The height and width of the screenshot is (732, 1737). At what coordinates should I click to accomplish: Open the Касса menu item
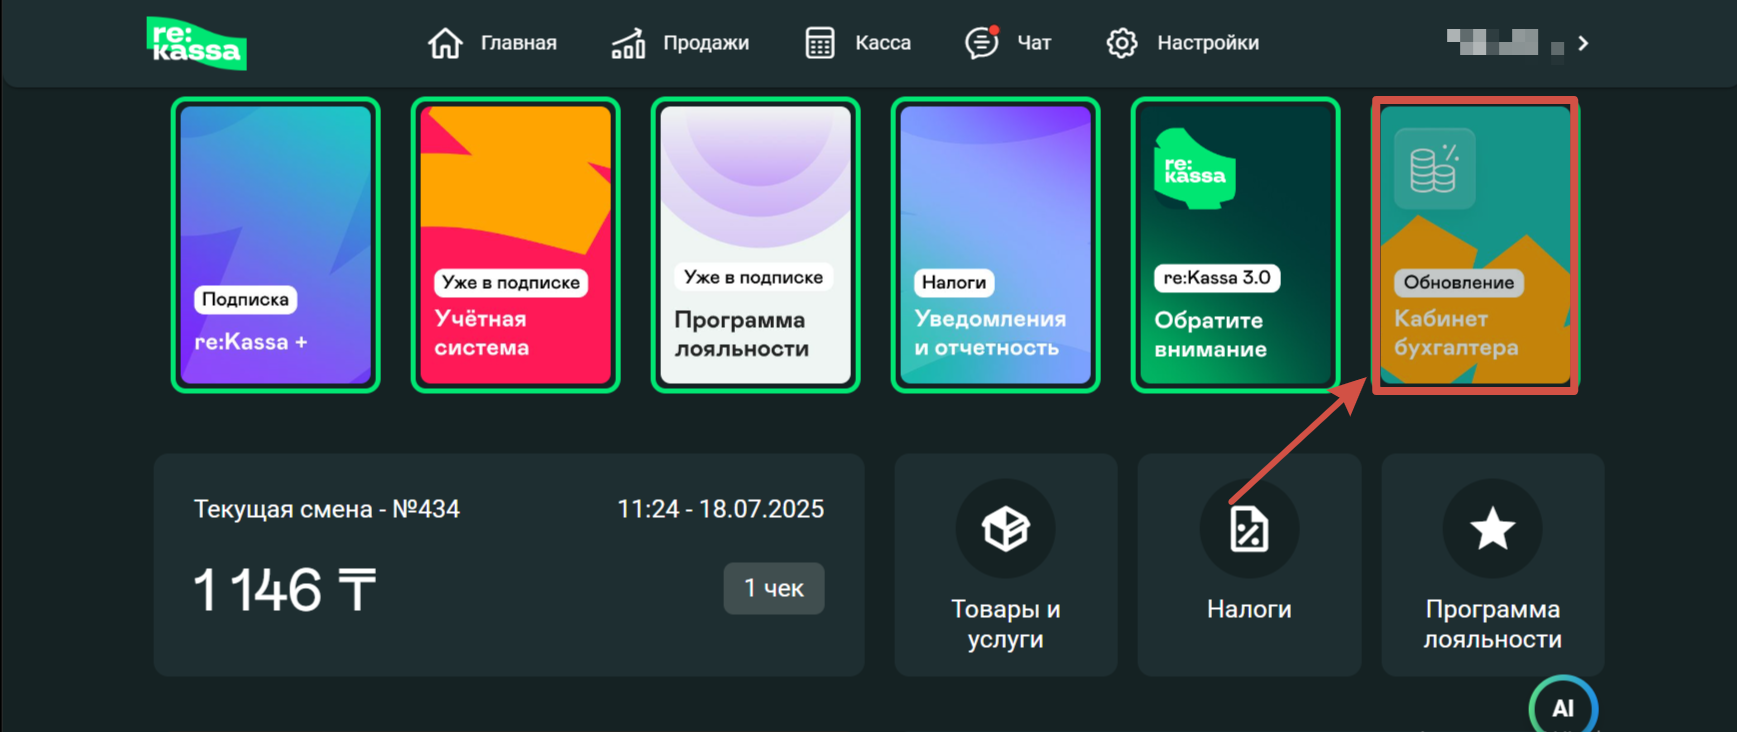[883, 43]
